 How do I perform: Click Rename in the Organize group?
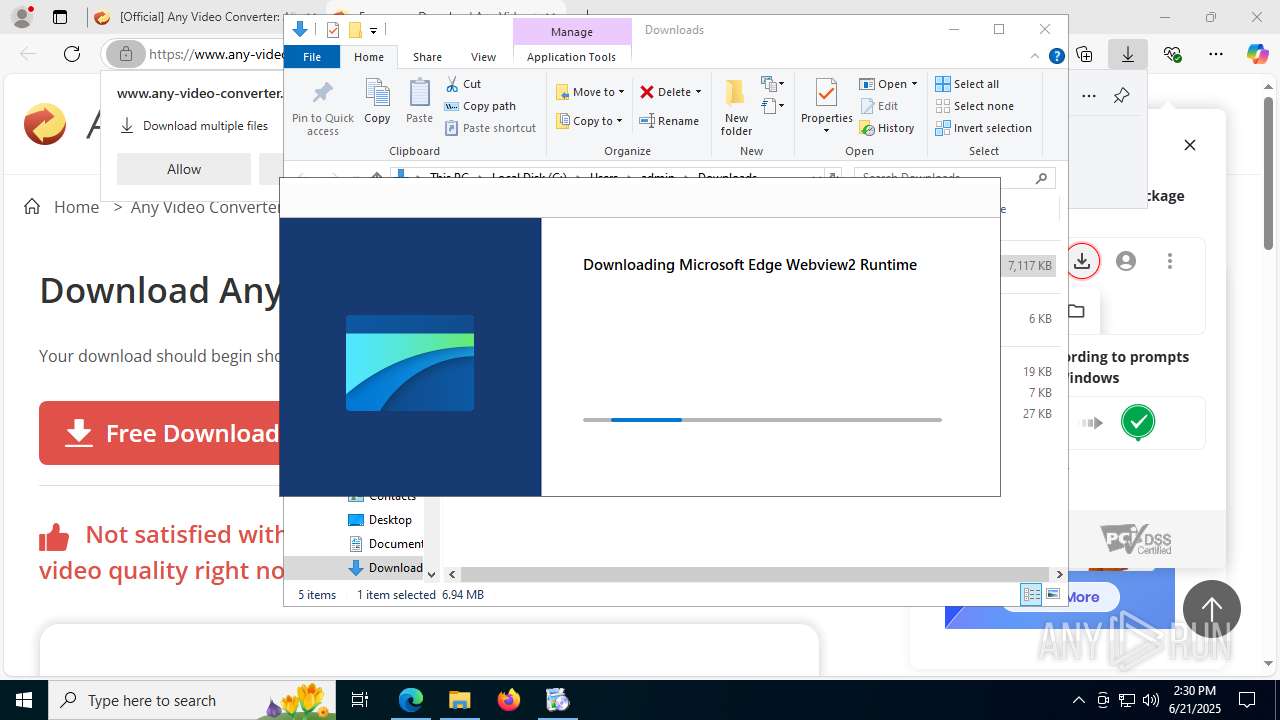tap(669, 121)
